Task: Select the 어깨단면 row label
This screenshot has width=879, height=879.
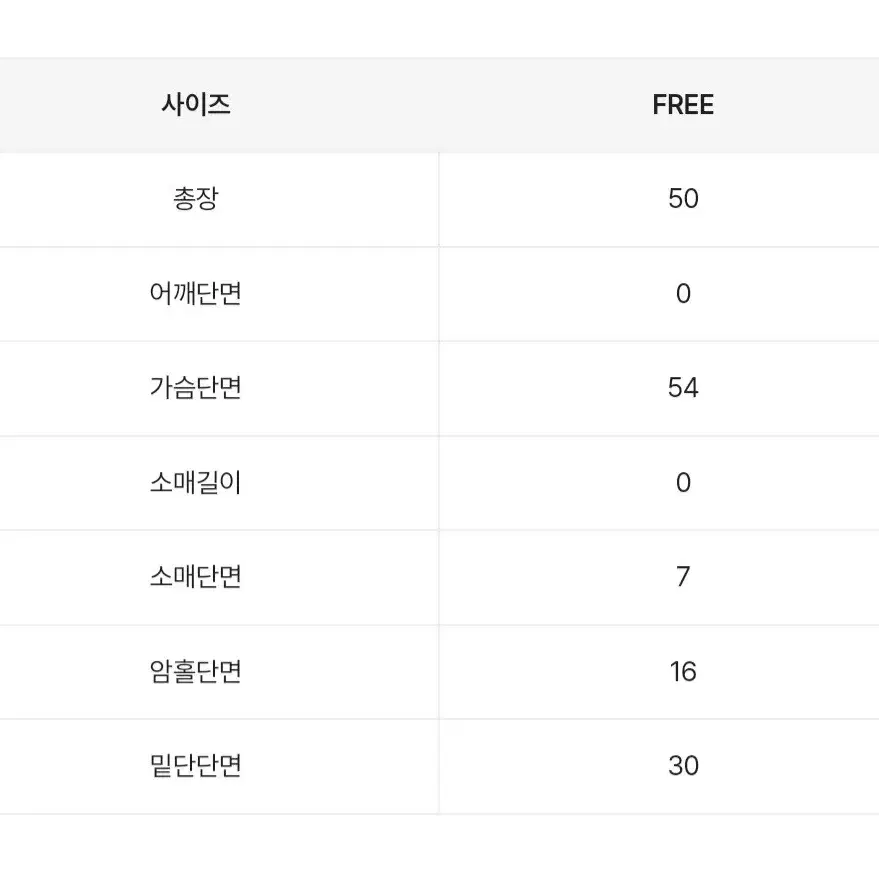Action: point(196,293)
